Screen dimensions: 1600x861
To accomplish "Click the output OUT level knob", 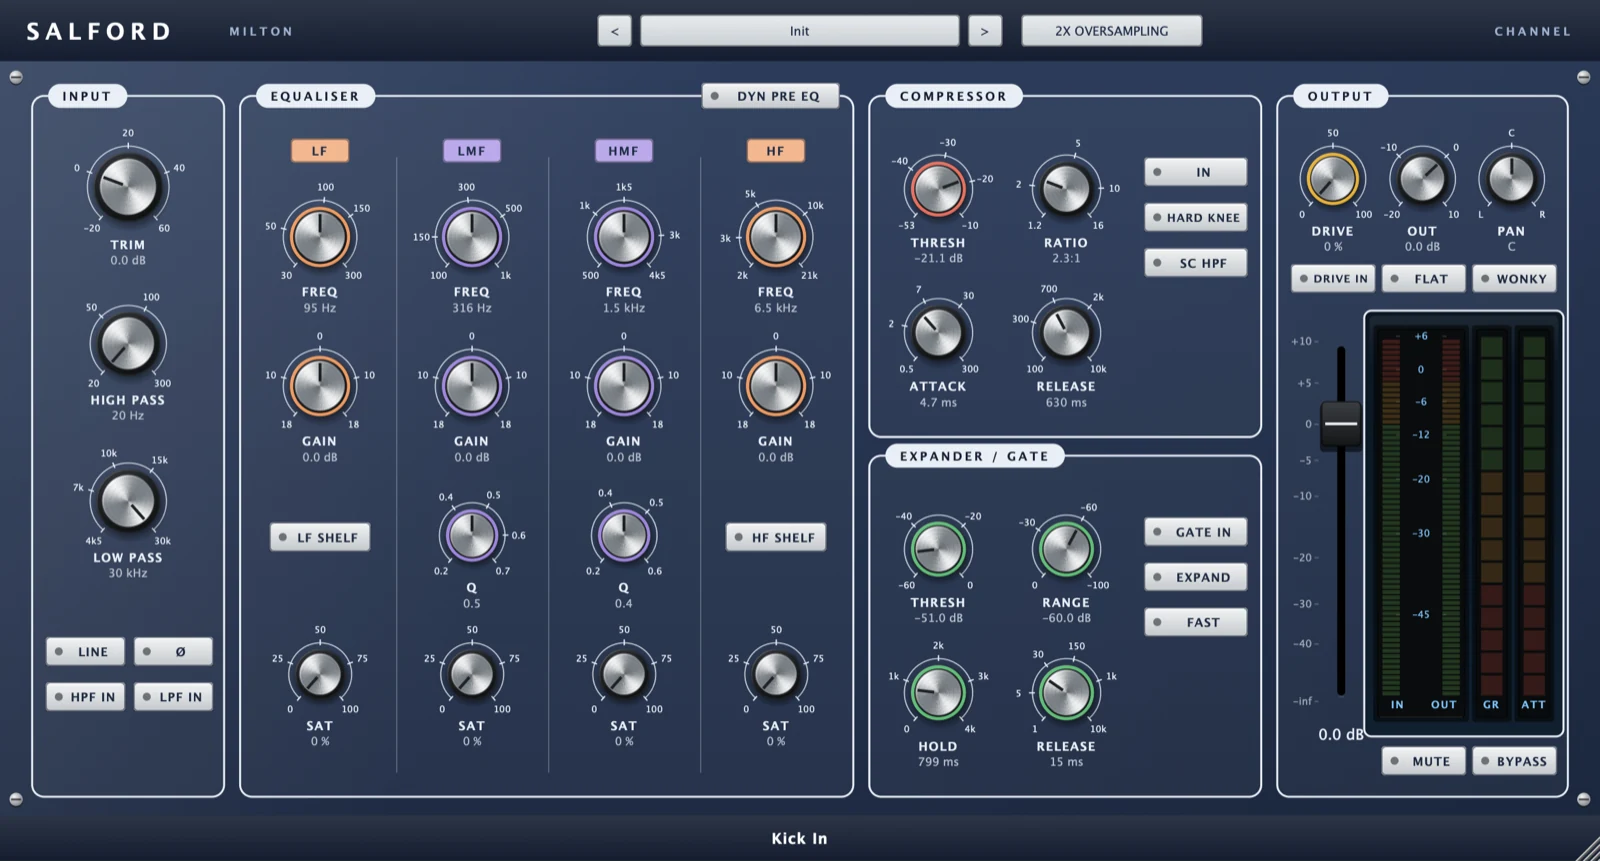I will pos(1421,179).
